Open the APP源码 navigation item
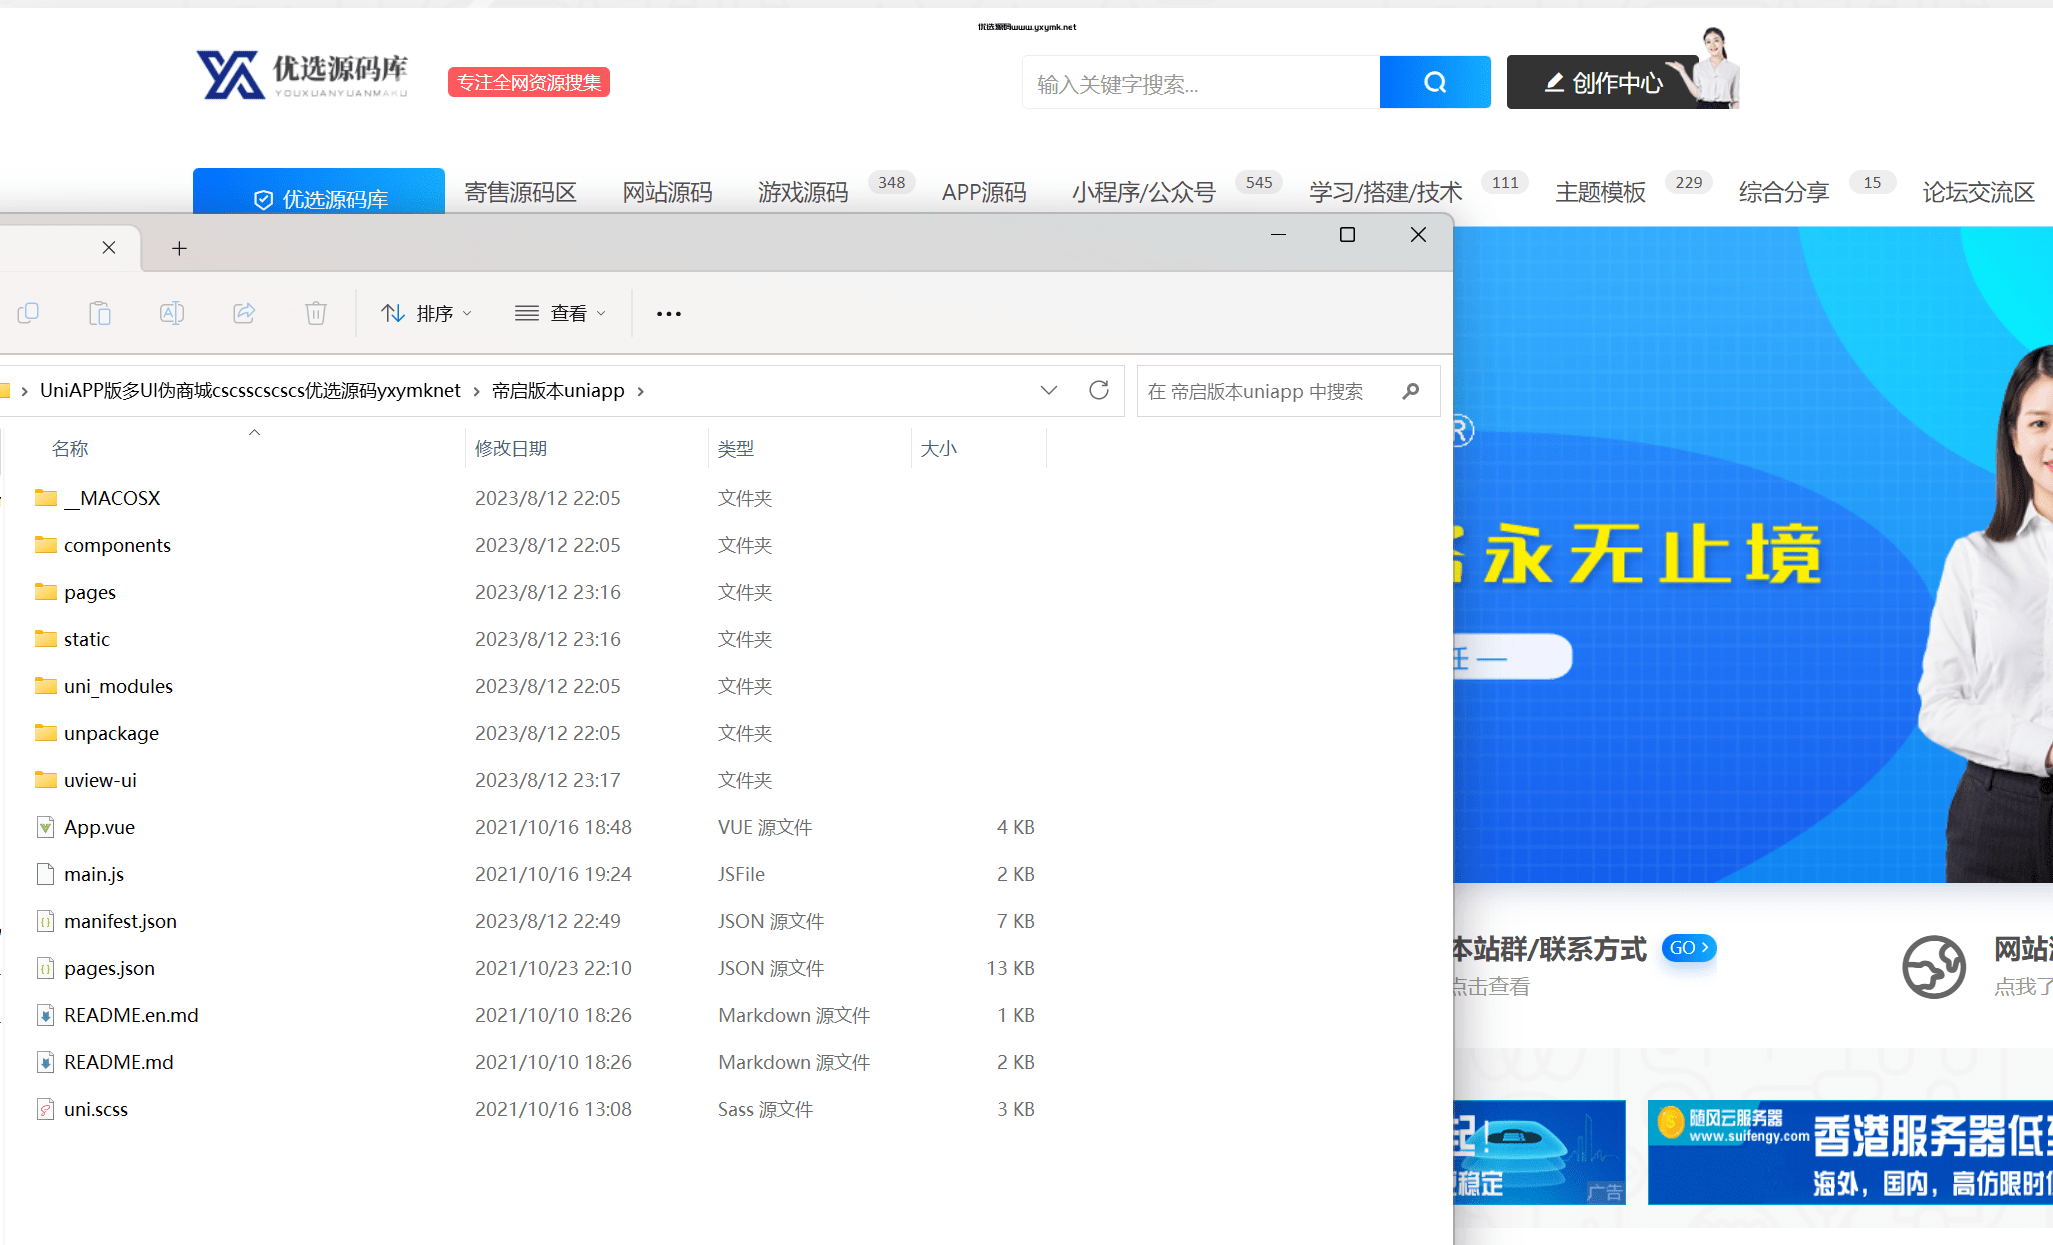The width and height of the screenshot is (2053, 1245). tap(984, 192)
